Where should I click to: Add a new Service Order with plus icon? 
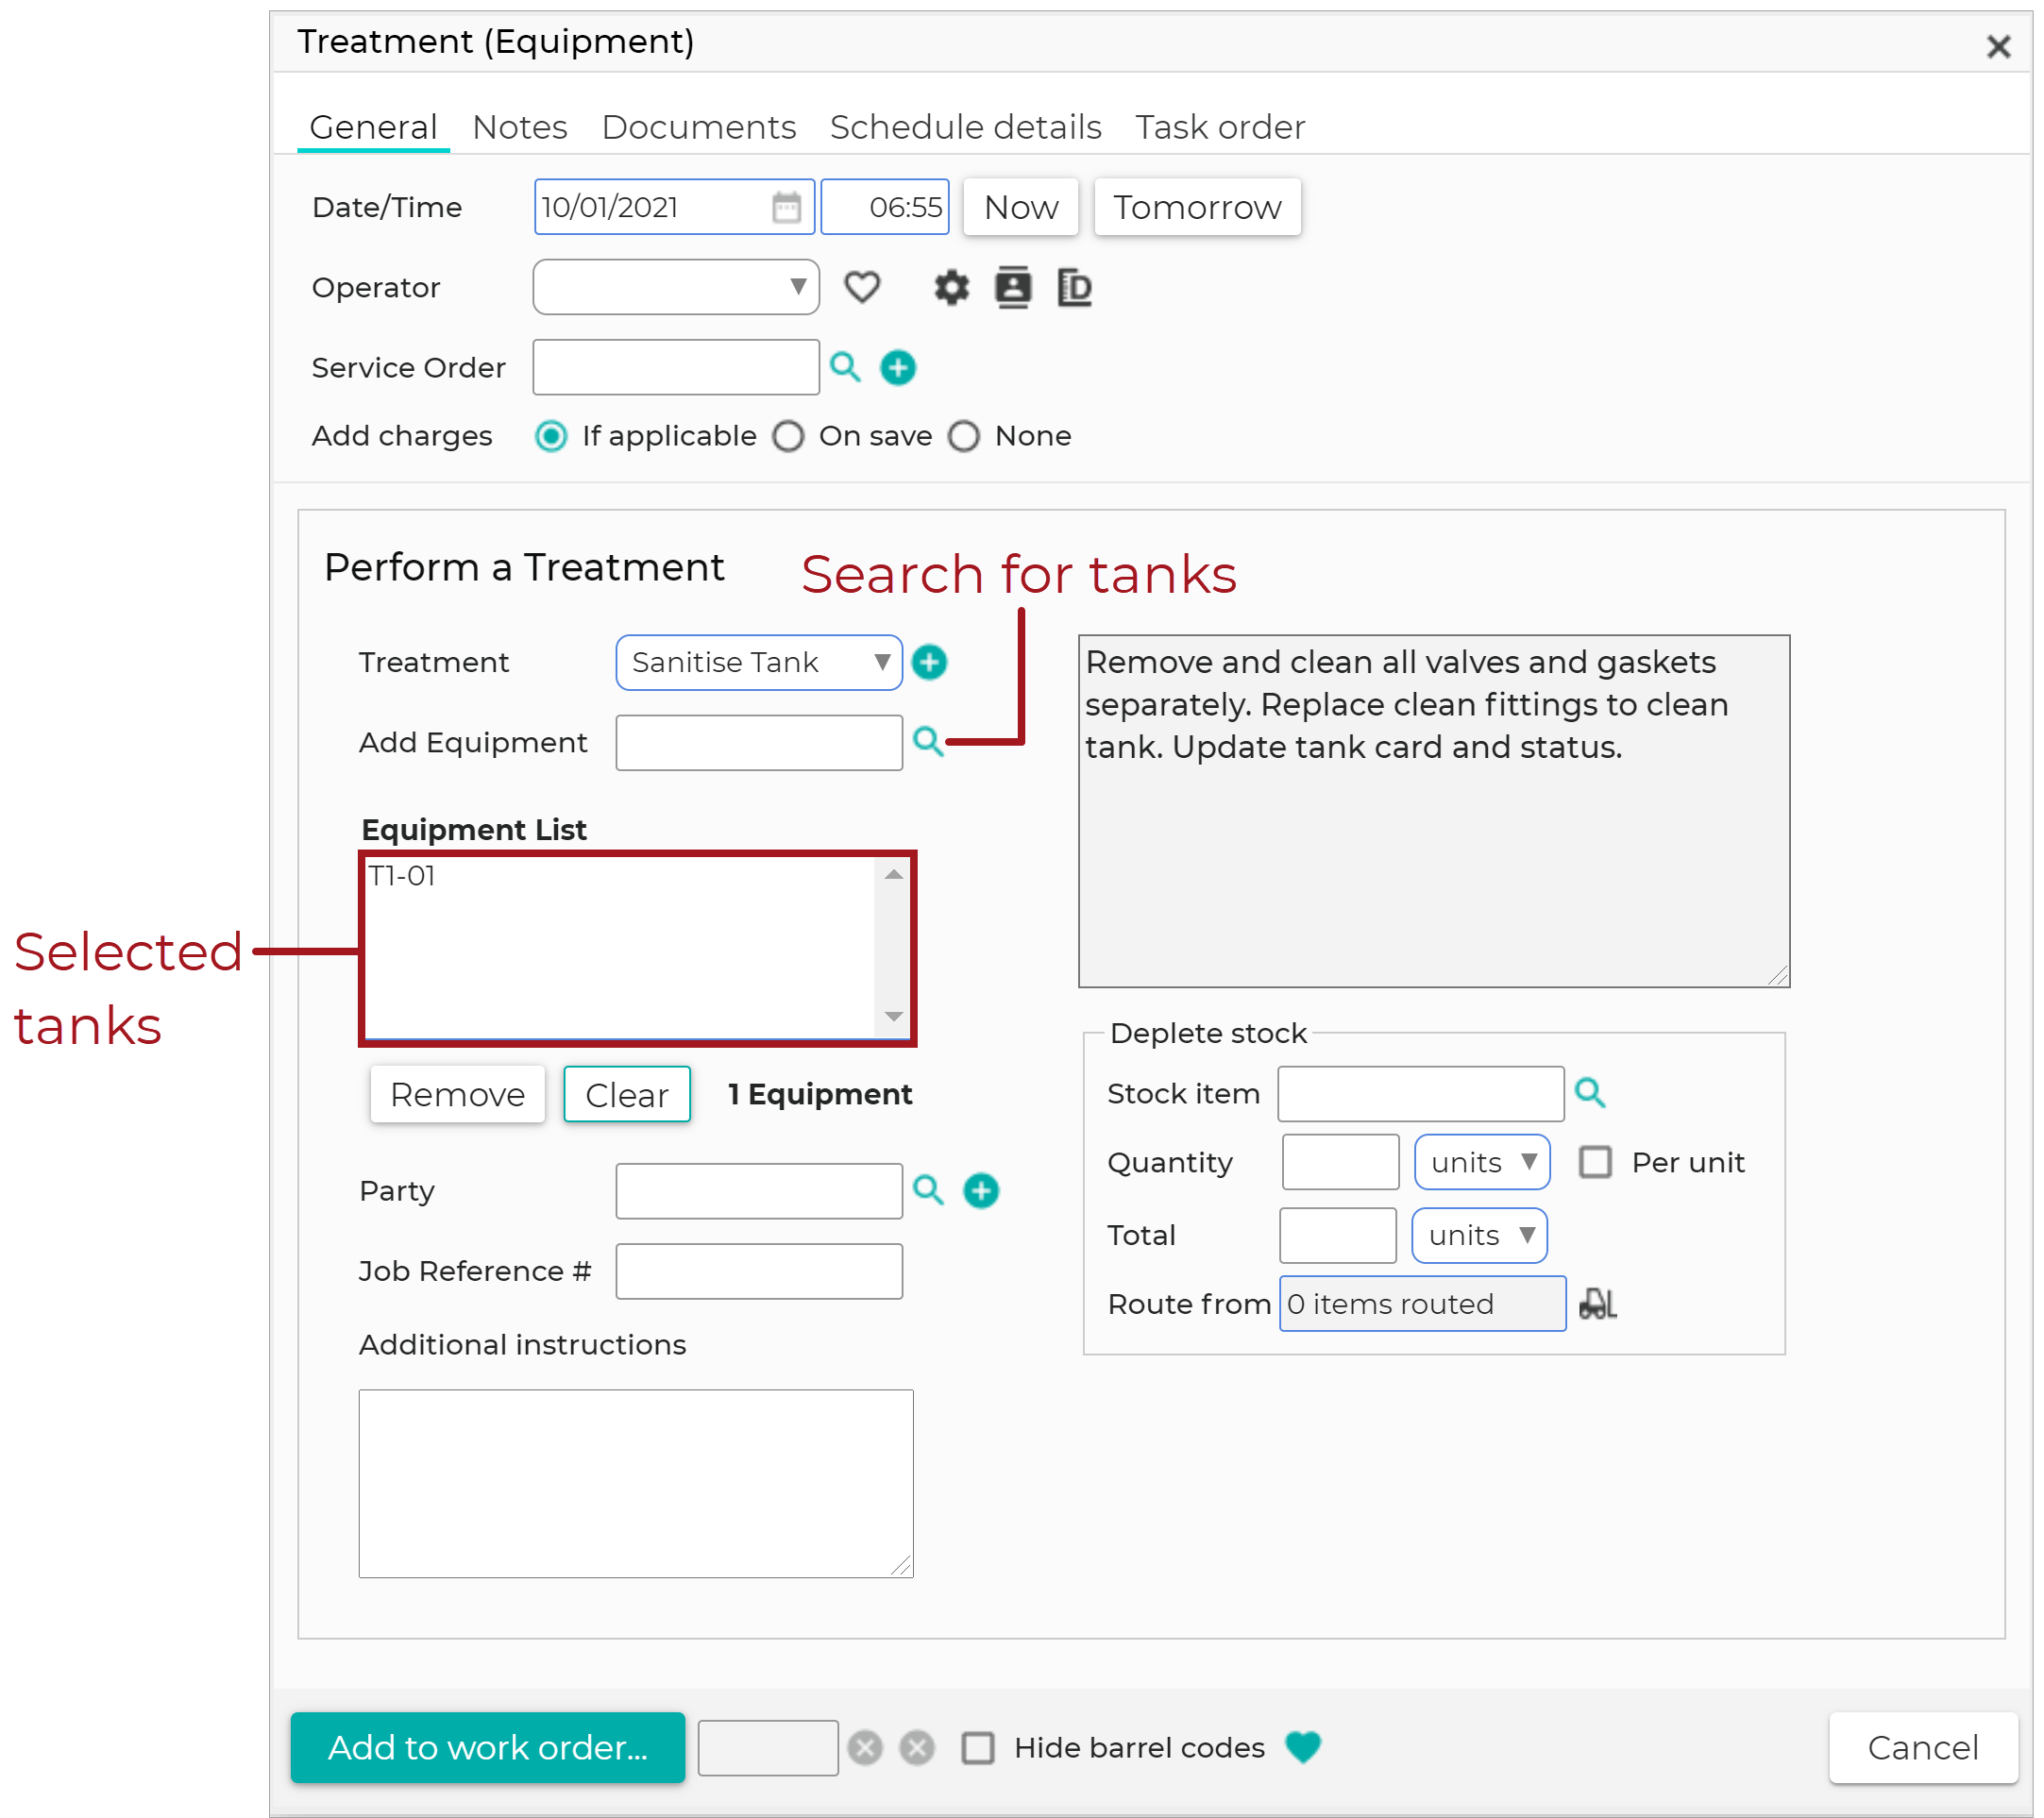coord(898,368)
